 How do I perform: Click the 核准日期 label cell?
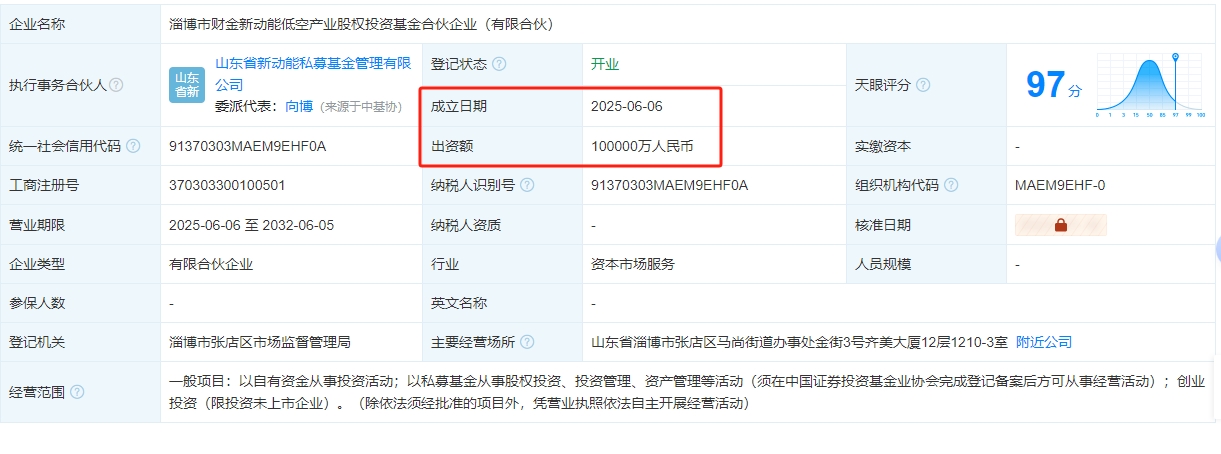[926, 225]
